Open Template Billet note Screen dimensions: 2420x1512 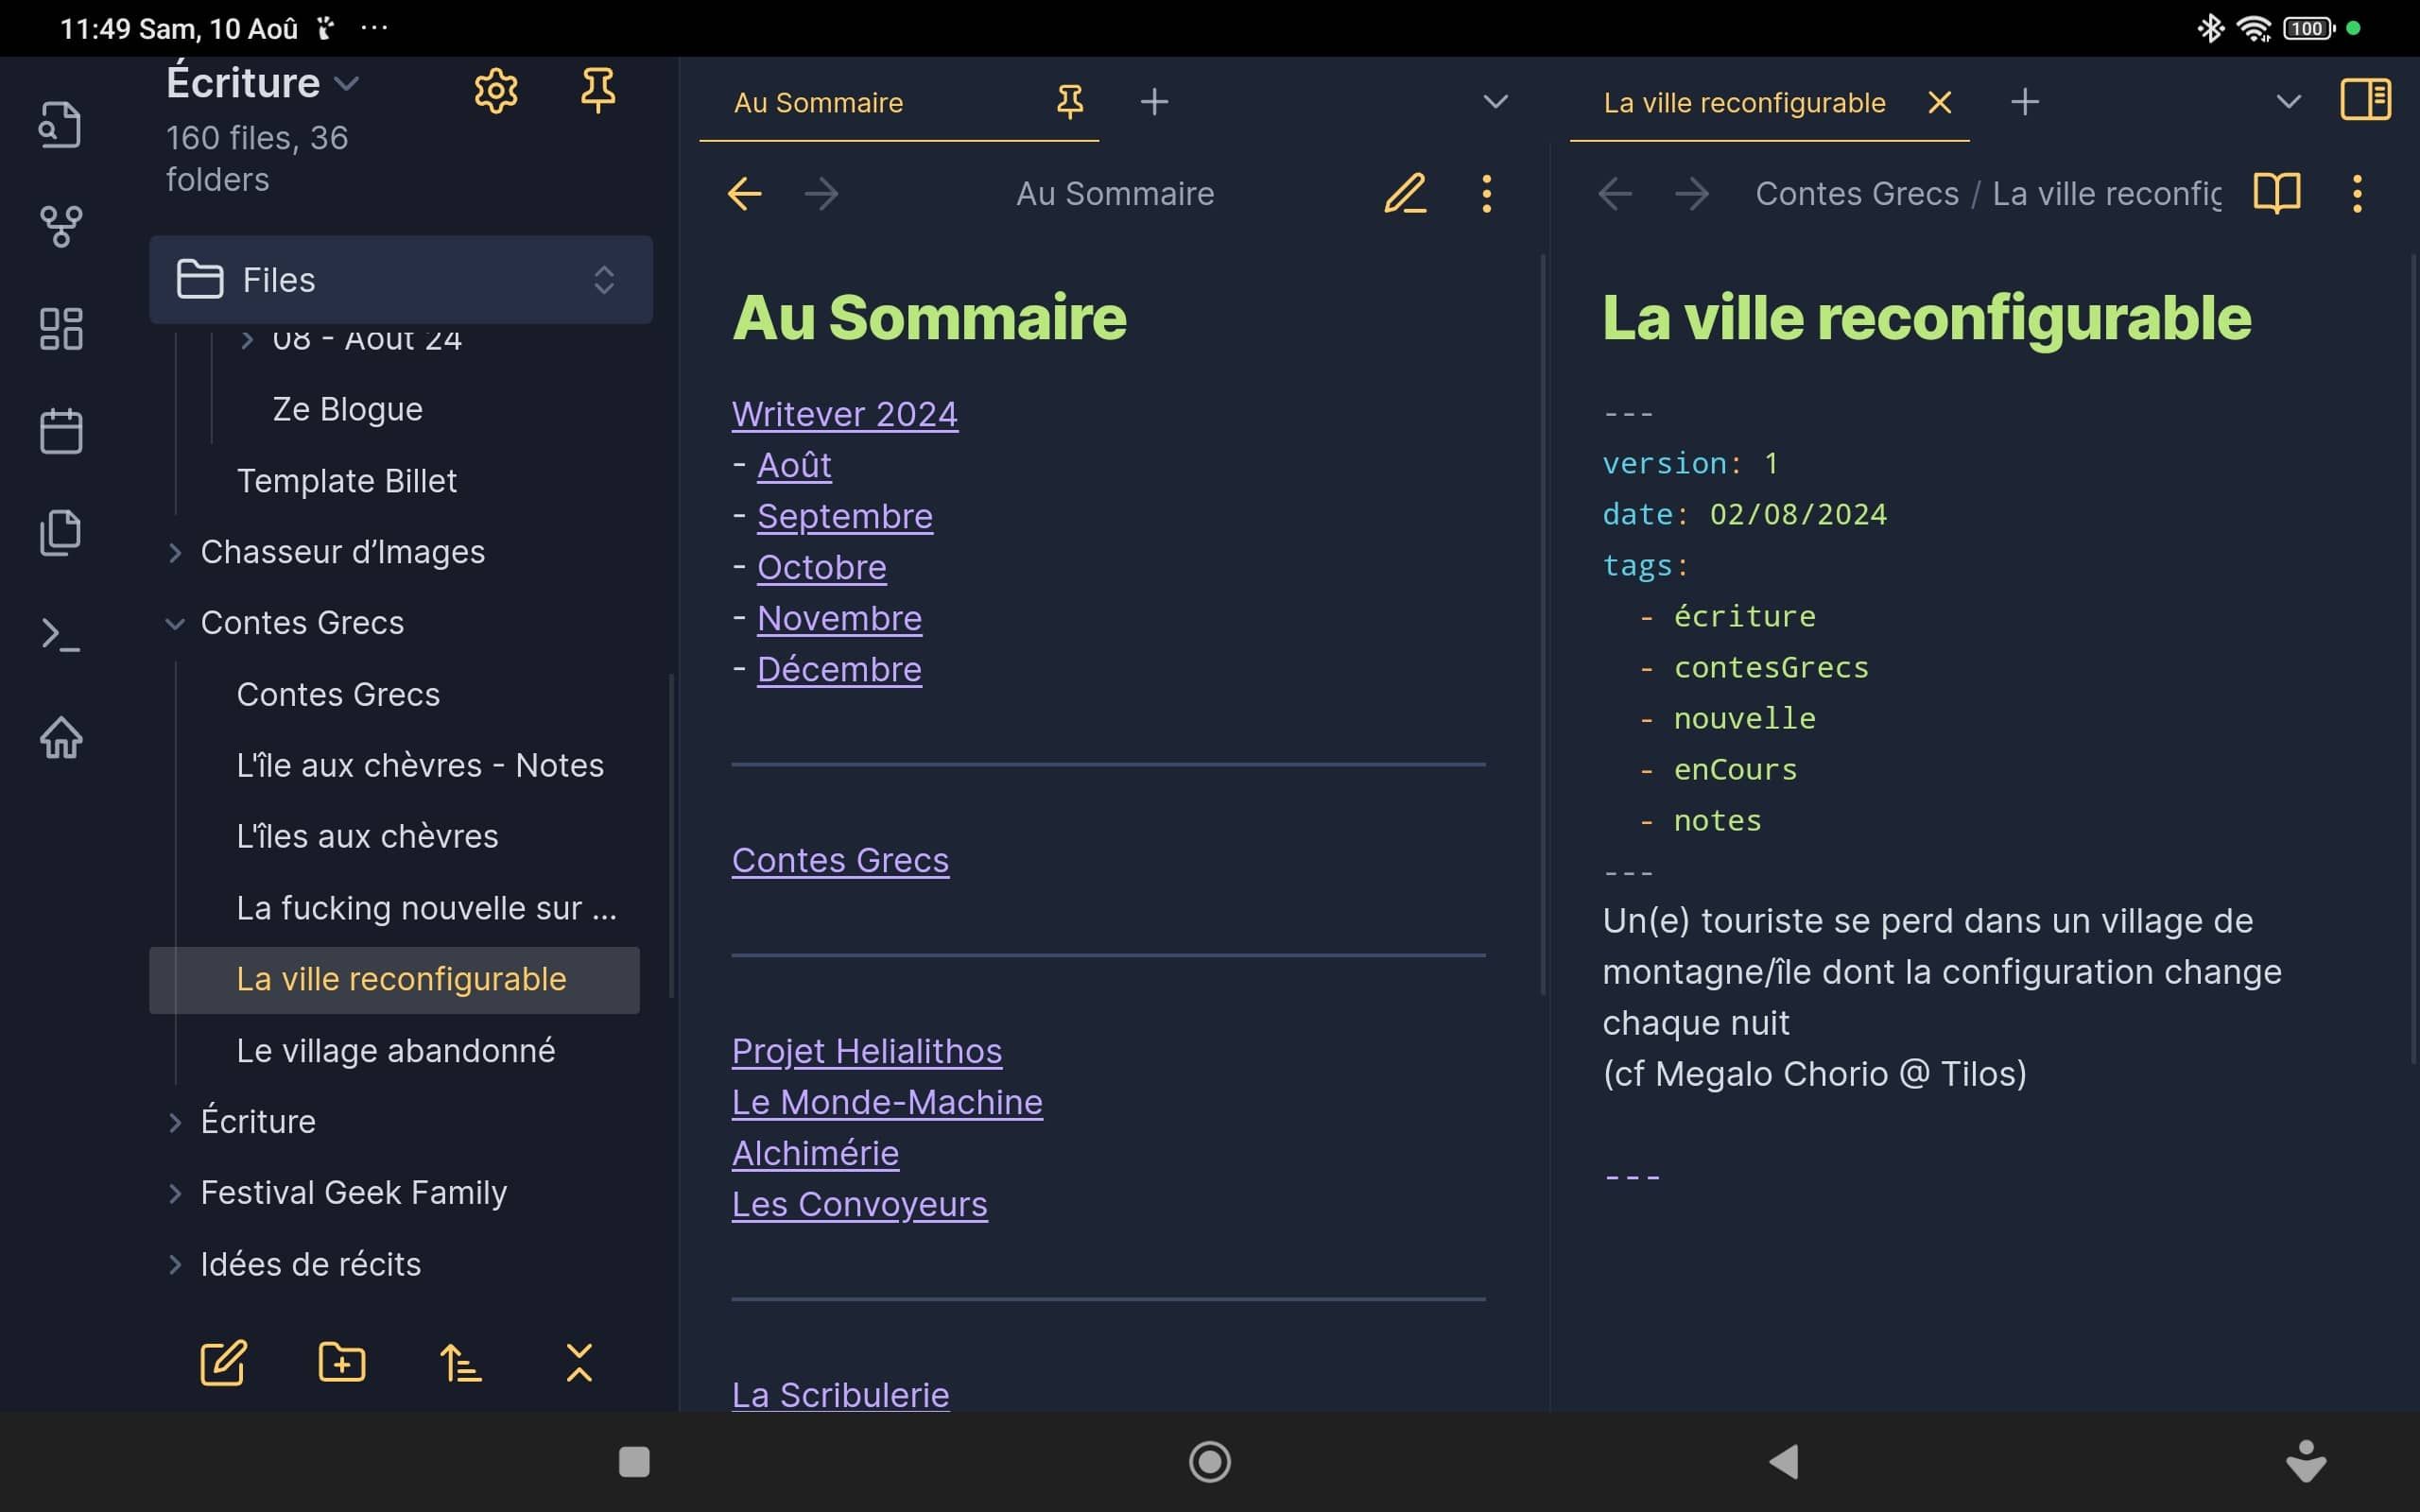point(346,481)
